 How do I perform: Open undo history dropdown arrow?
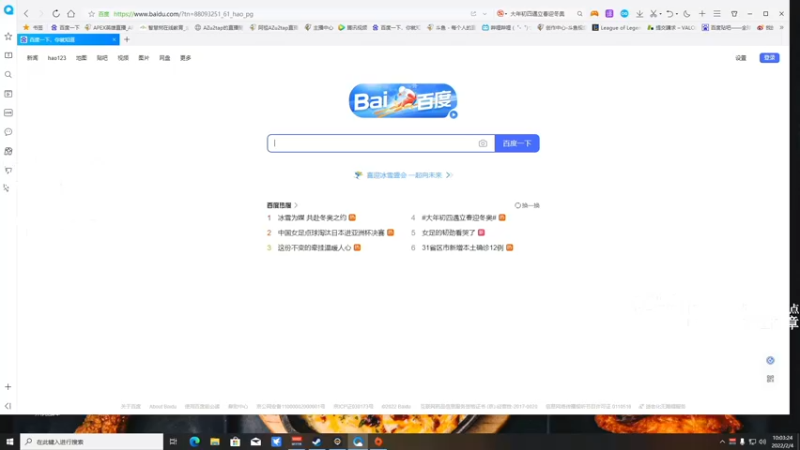click(x=677, y=14)
